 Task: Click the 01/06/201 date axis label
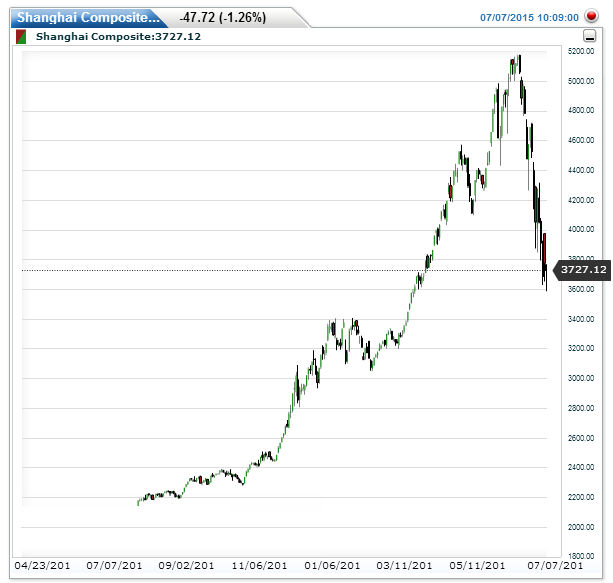click(x=332, y=566)
